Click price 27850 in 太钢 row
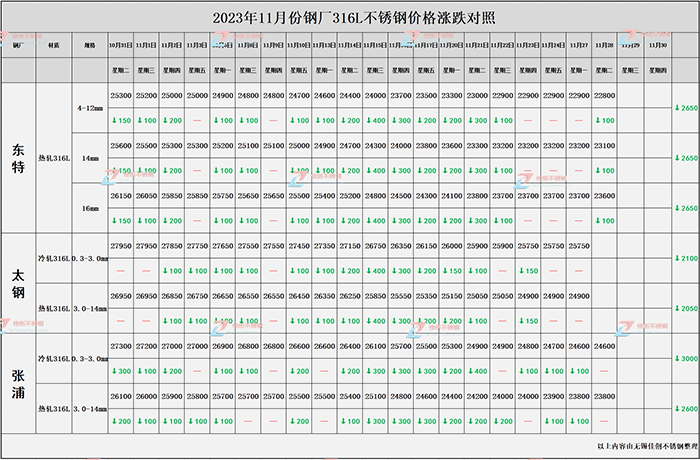The width and height of the screenshot is (700, 460). (x=172, y=246)
